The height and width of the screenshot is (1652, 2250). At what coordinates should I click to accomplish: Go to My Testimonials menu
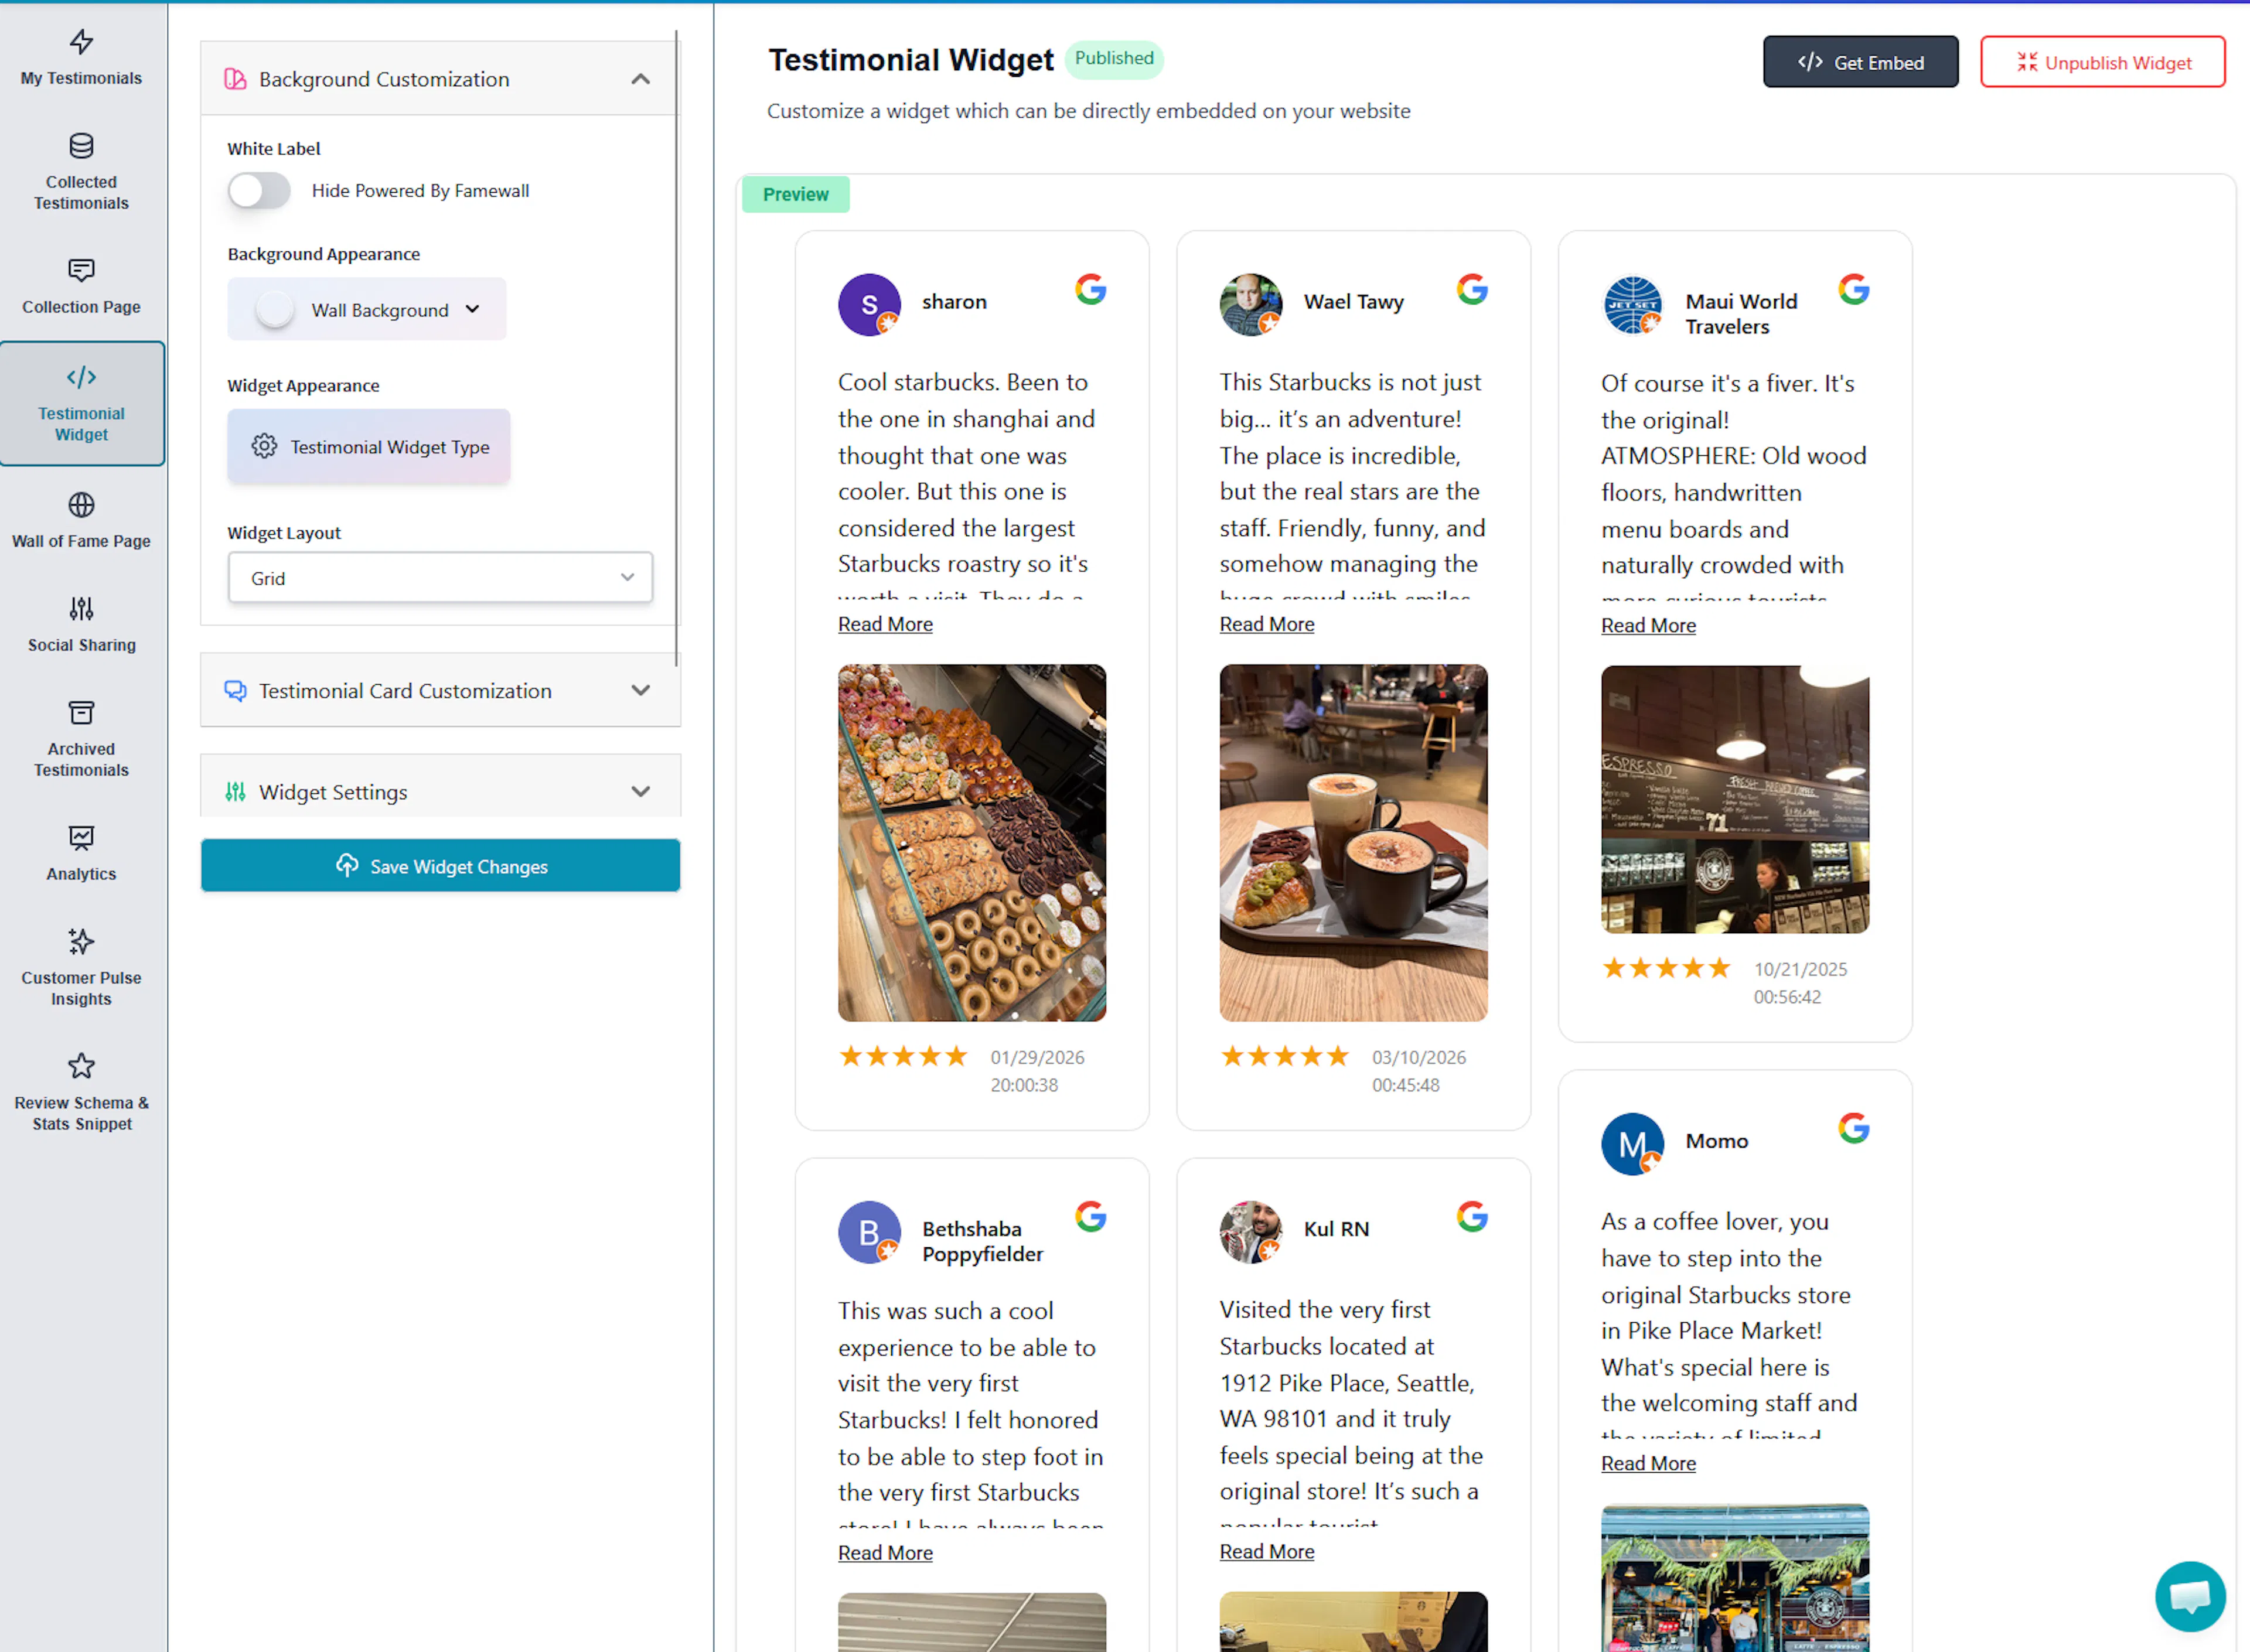pyautogui.click(x=82, y=58)
